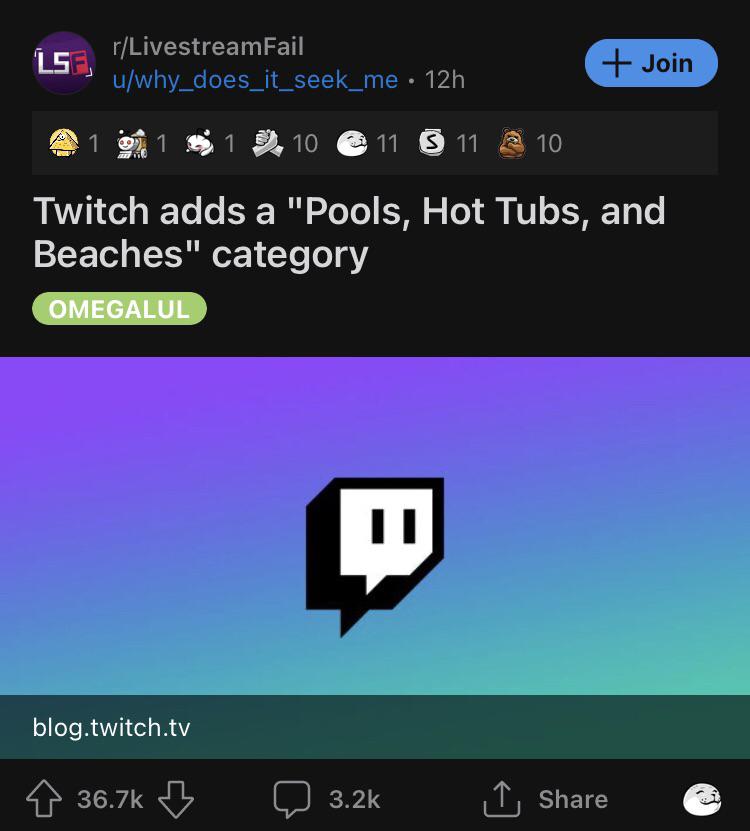Viewport: 750px width, 831px height.
Task: Open the blog.twitch.tv link bar
Action: (375, 727)
